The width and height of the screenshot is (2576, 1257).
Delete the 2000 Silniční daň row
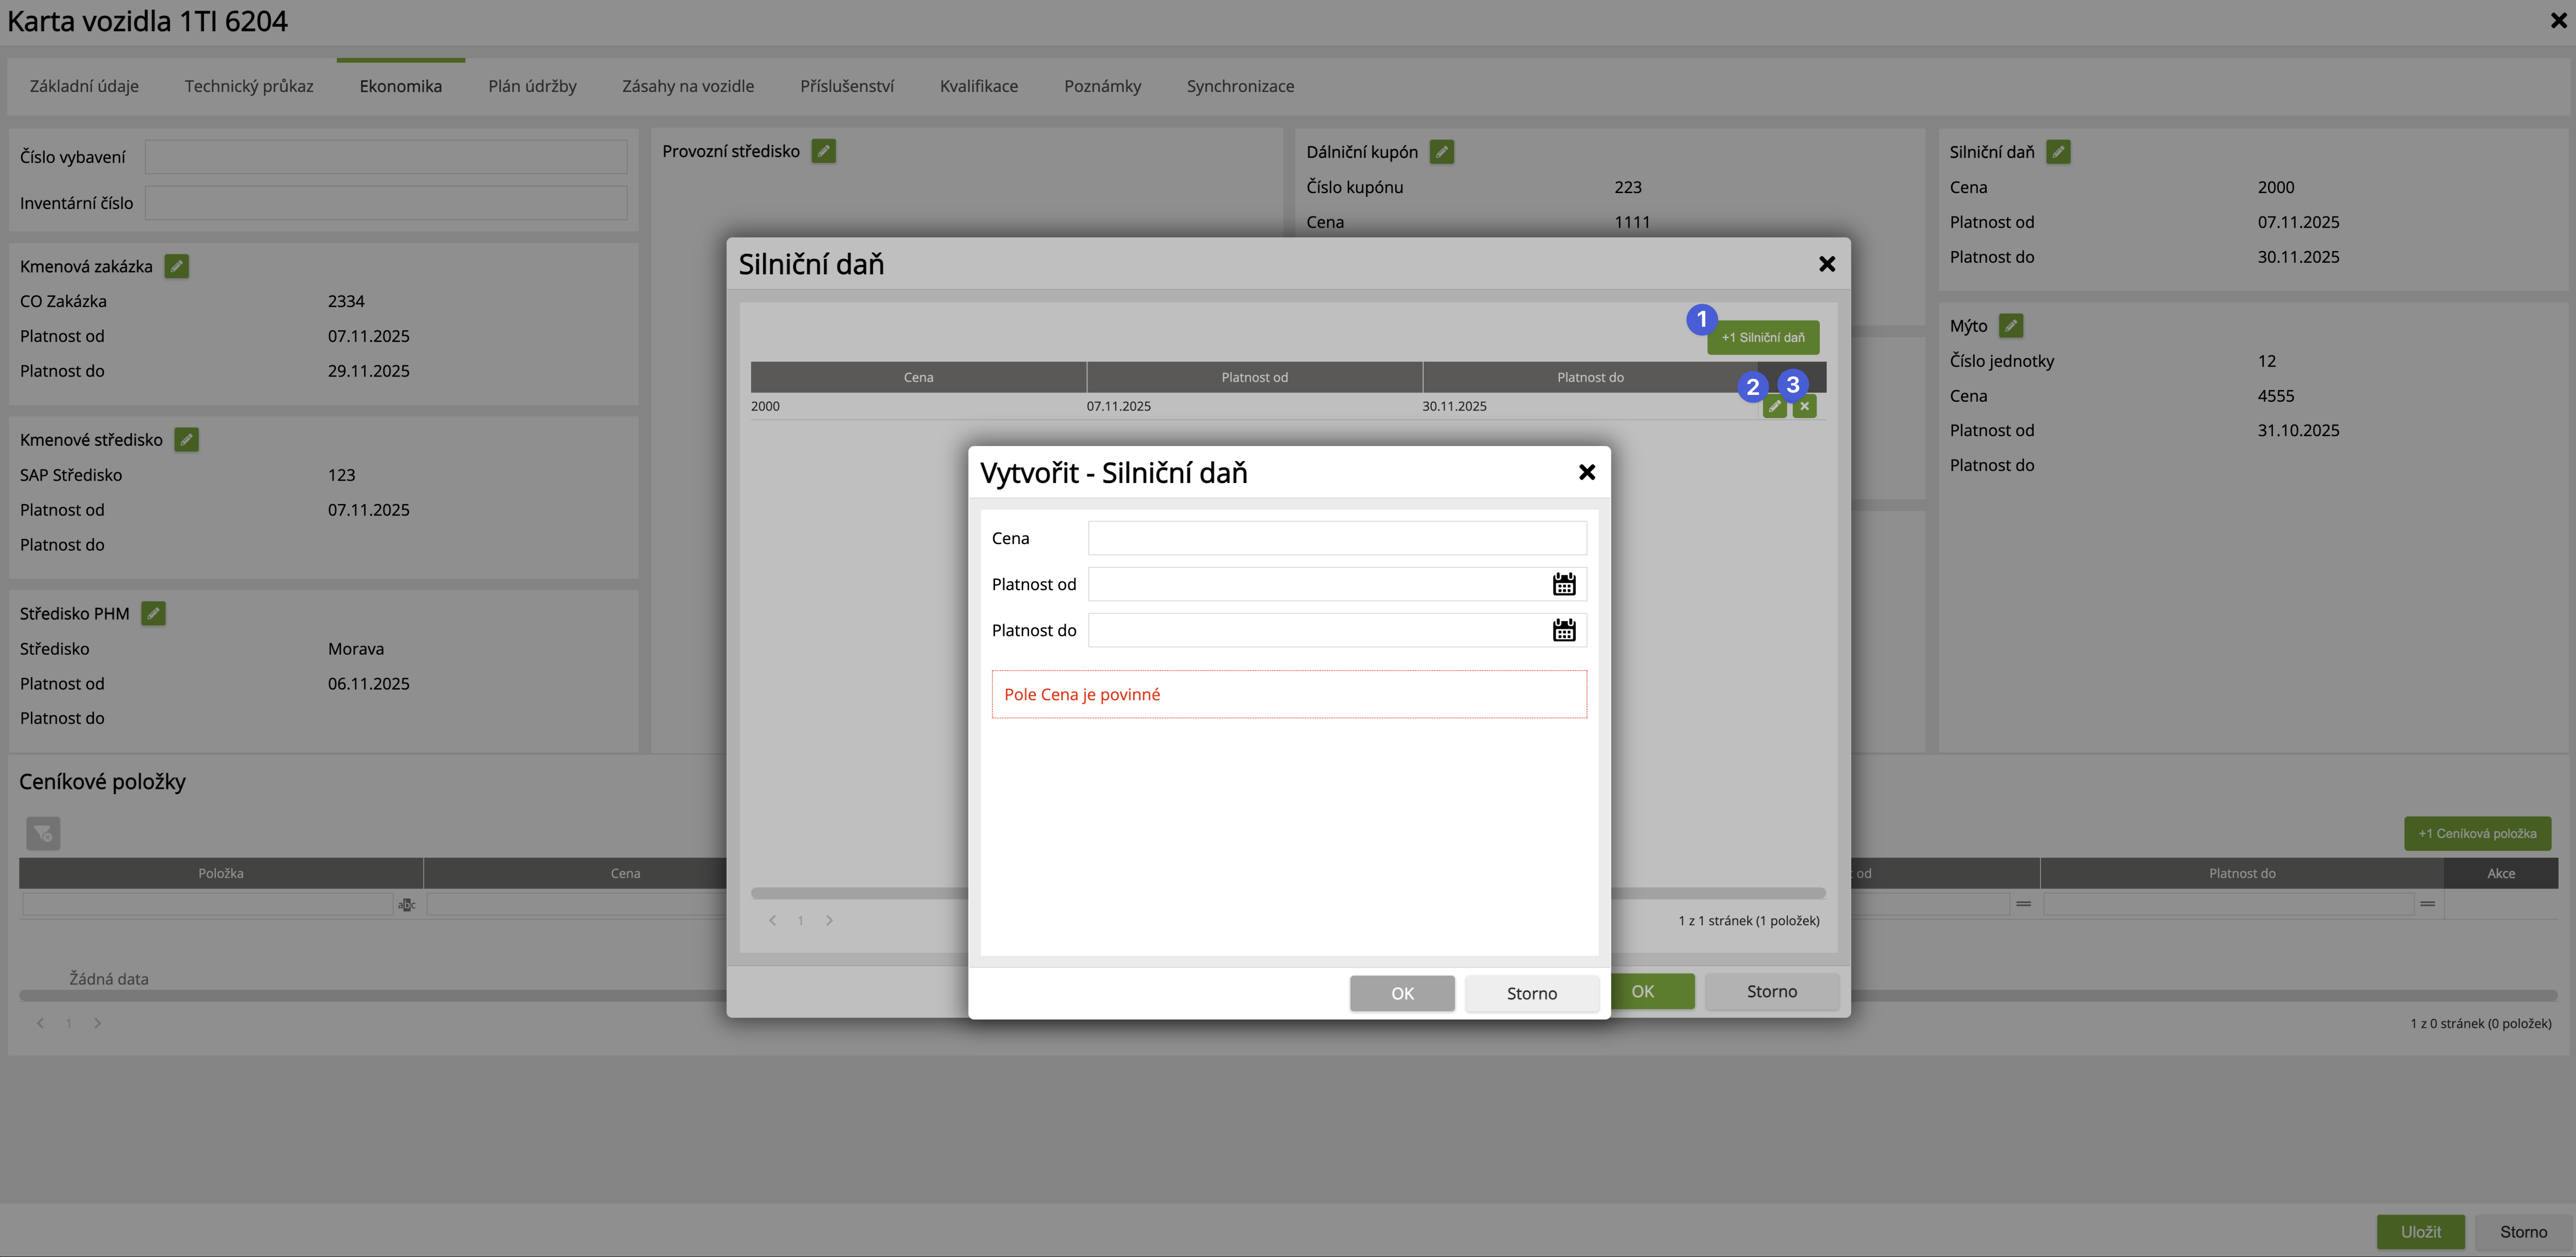[x=1804, y=406]
